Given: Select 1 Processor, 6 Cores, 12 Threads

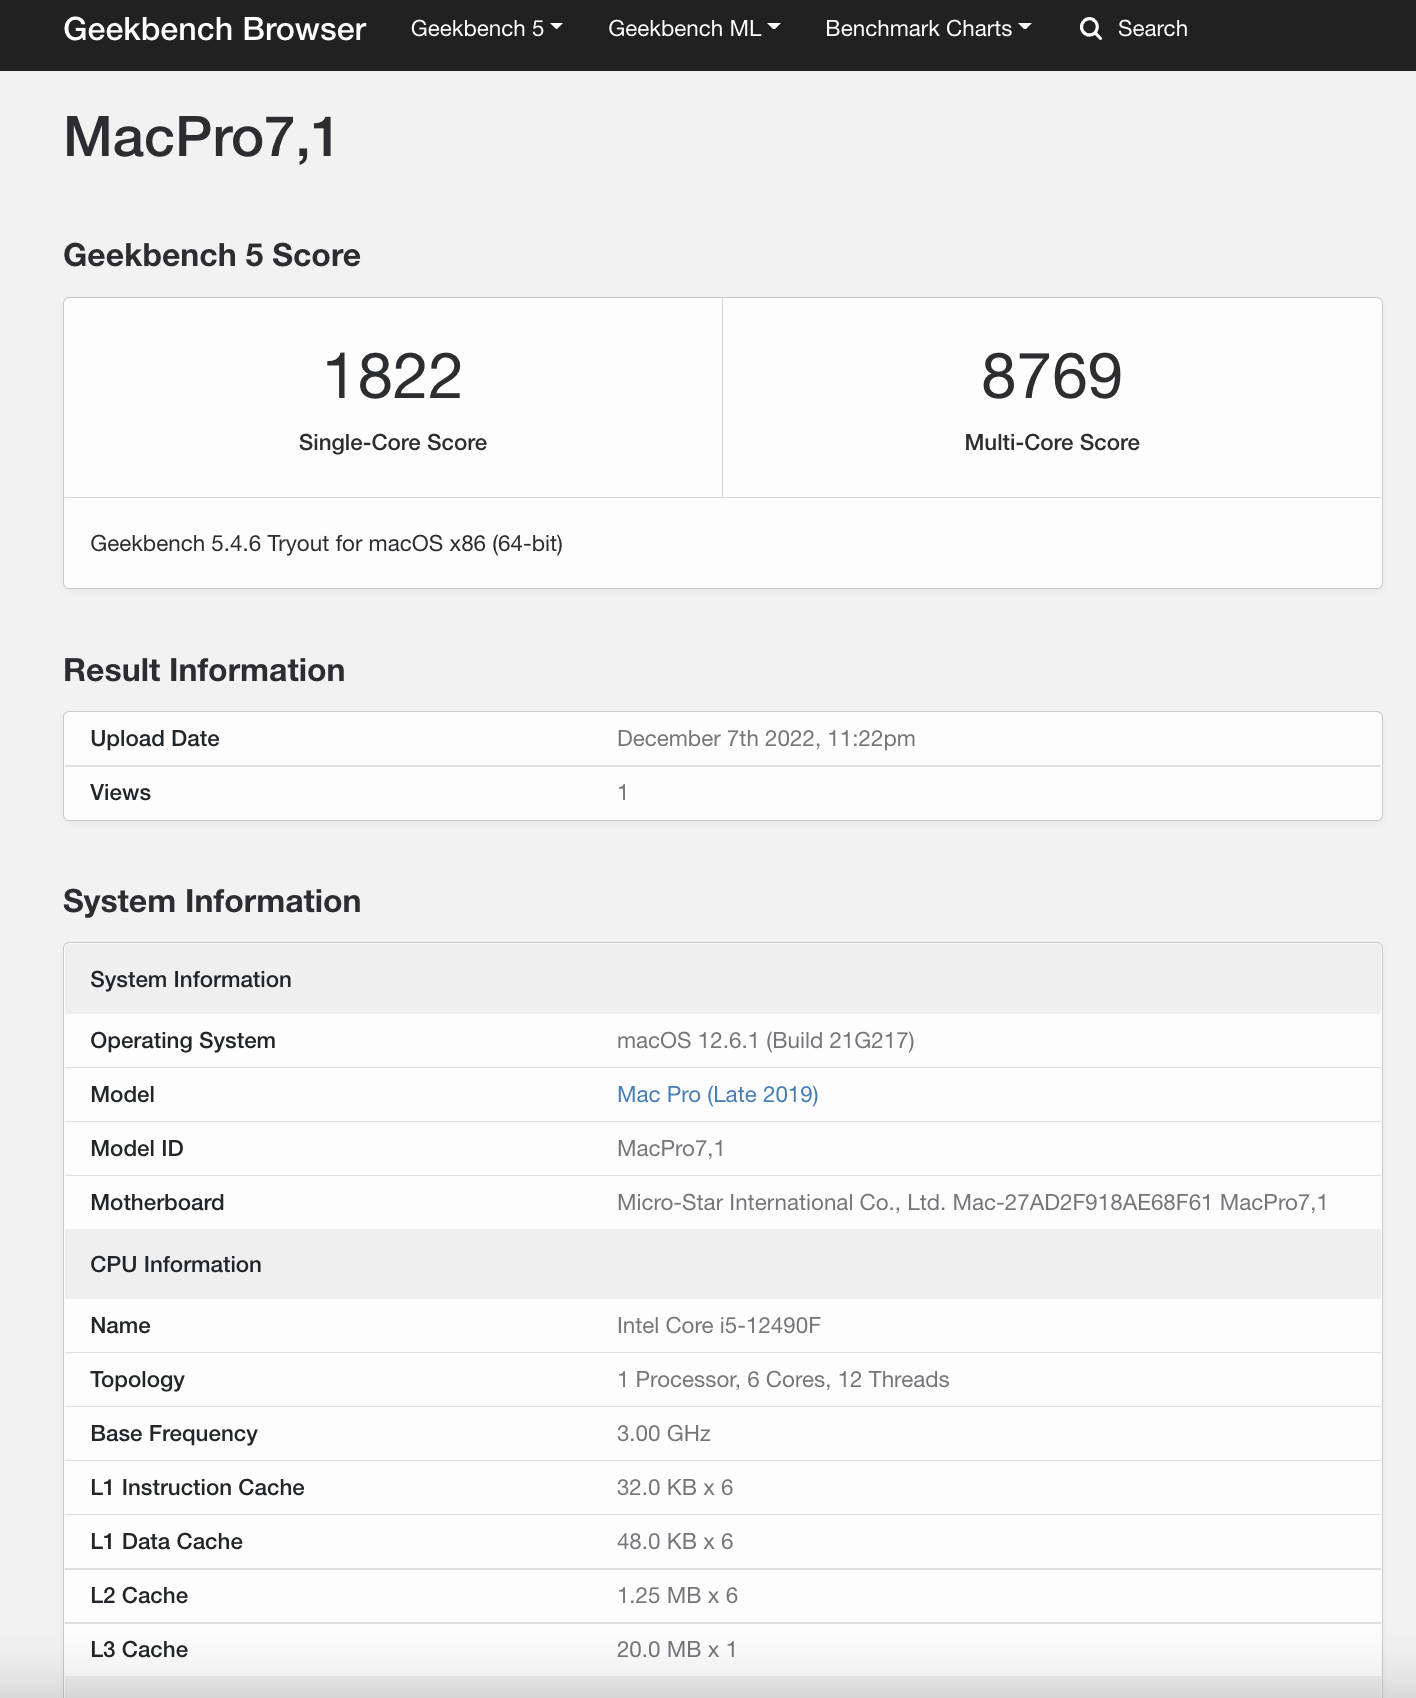Looking at the screenshot, I should (783, 1379).
